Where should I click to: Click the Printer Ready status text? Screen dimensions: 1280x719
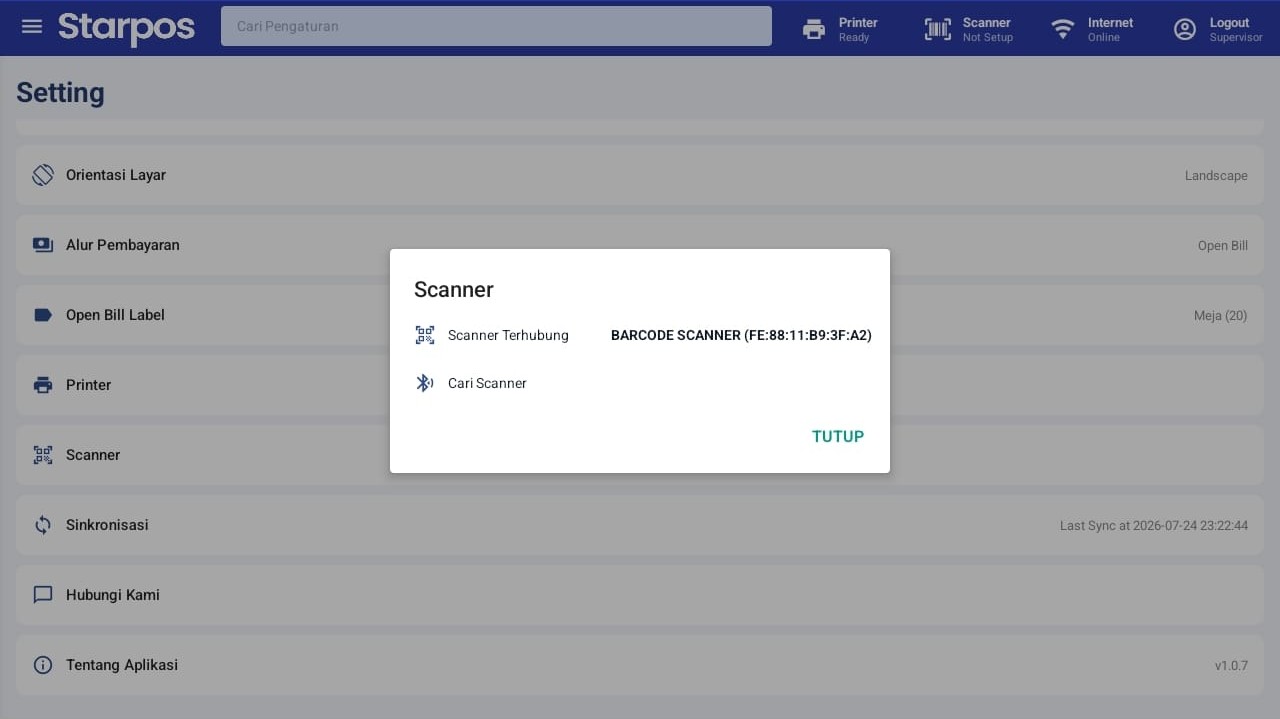point(858,29)
